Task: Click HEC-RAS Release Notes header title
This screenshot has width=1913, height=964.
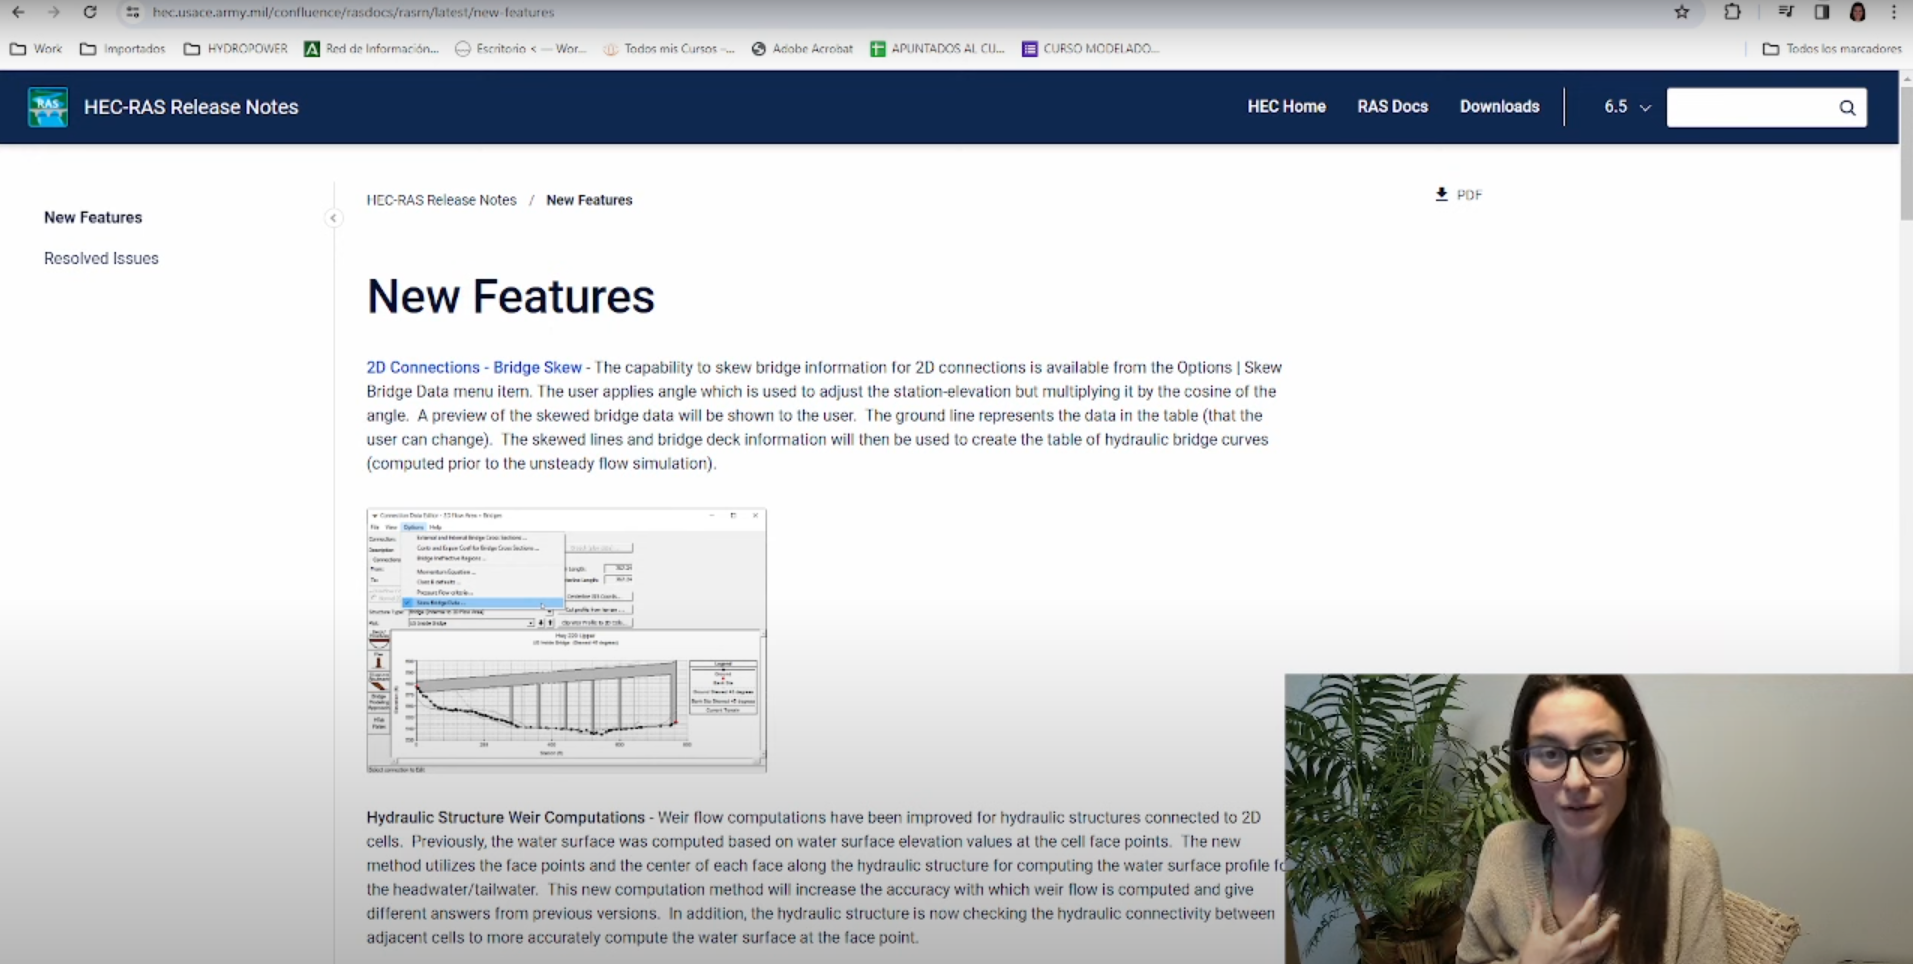Action: [x=191, y=107]
